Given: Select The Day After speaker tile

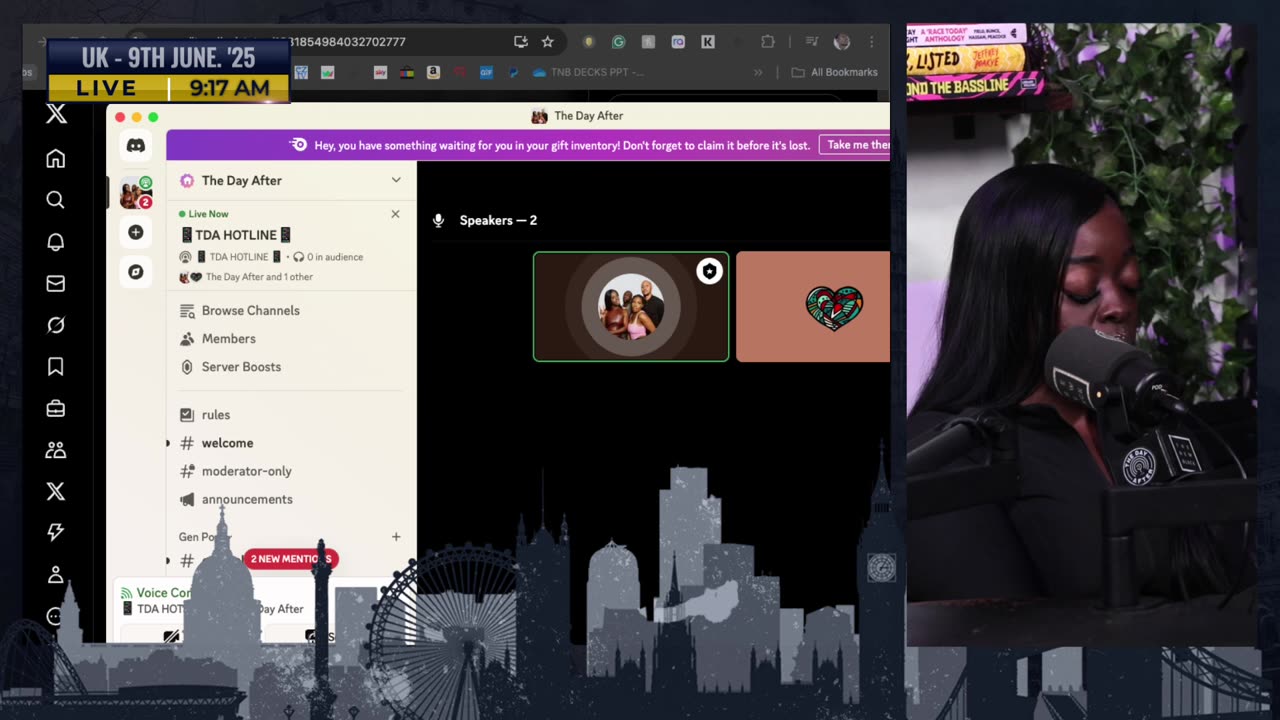Looking at the screenshot, I should click(631, 306).
